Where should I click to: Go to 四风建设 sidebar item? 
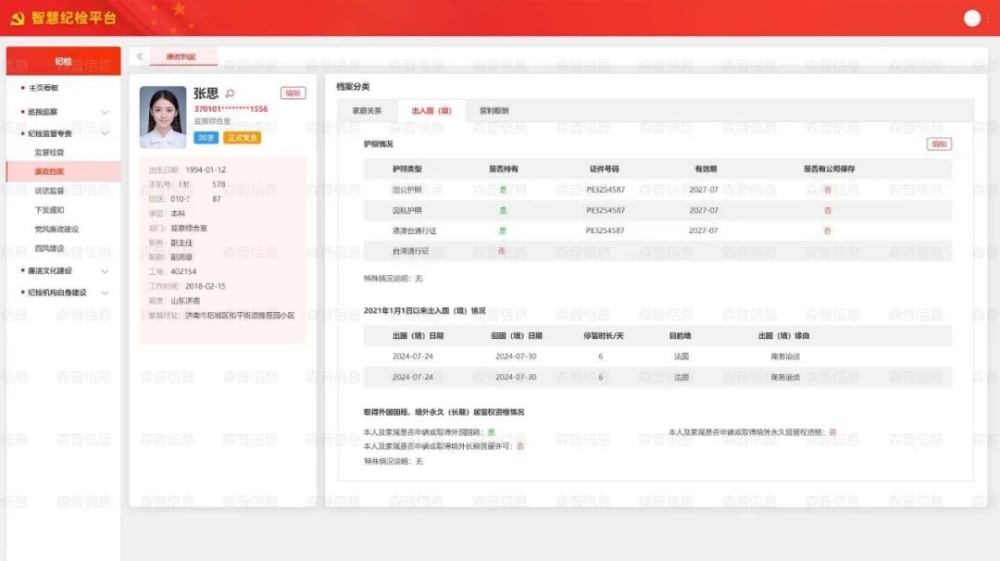(x=49, y=248)
